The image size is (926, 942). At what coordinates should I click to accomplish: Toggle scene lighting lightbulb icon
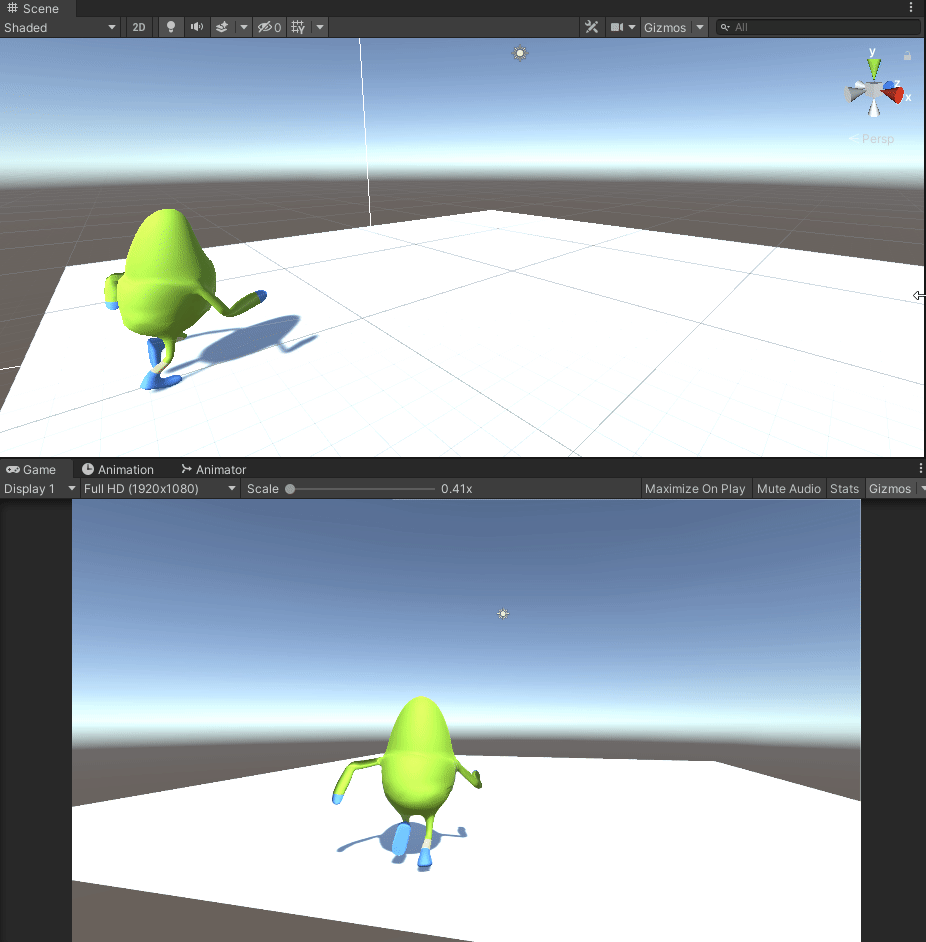(x=171, y=28)
